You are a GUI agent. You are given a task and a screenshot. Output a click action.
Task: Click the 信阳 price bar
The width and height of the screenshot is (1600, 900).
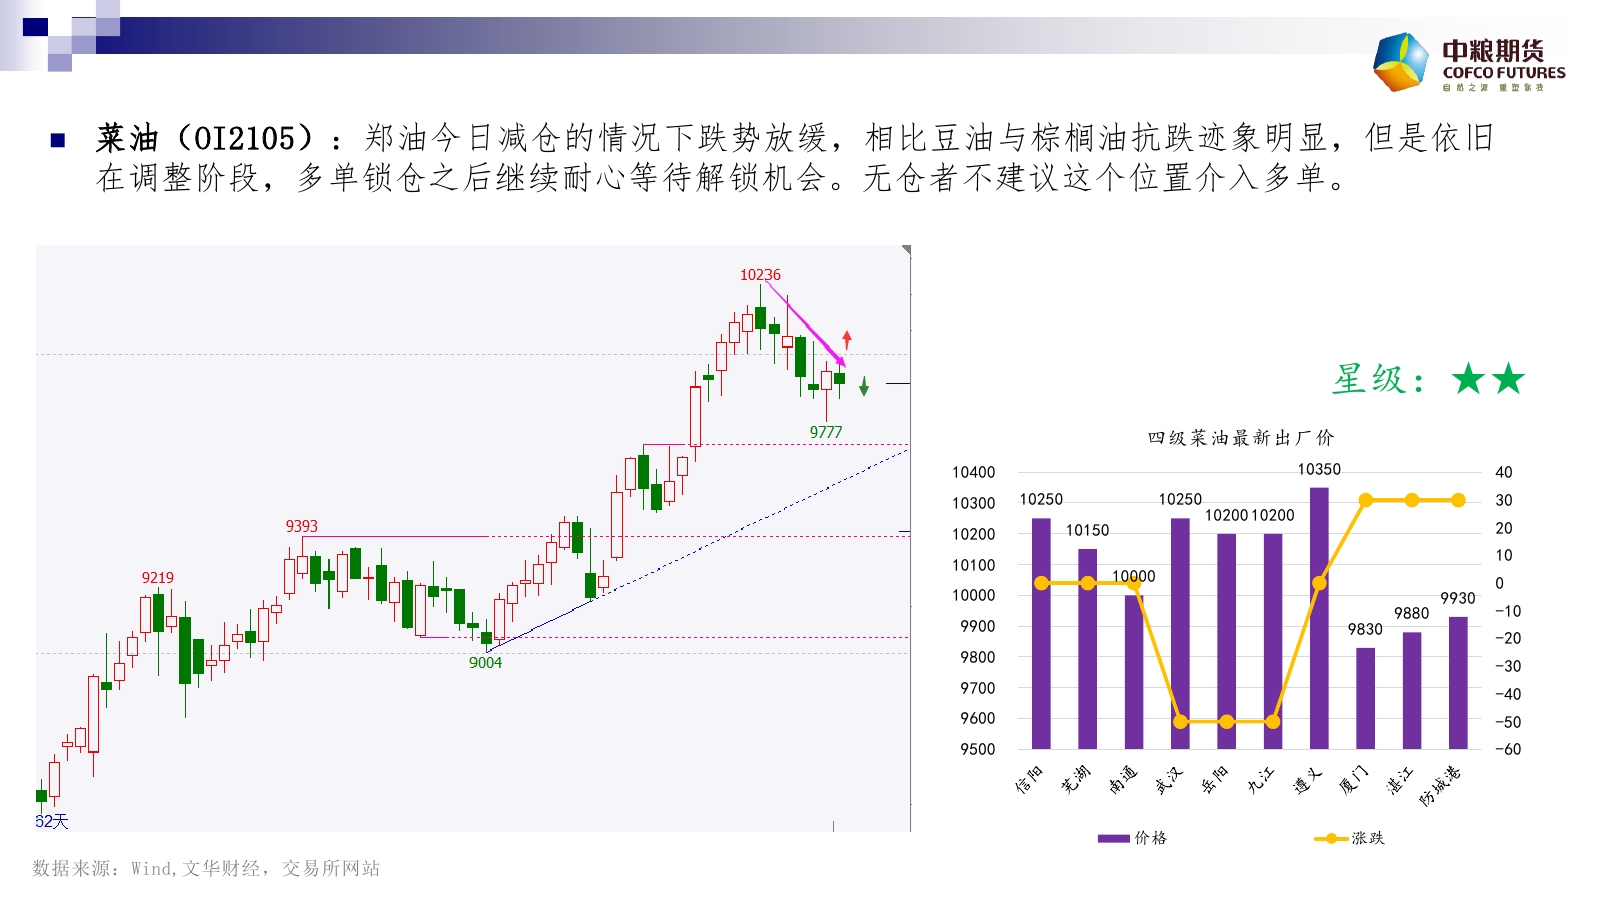pos(1041,633)
